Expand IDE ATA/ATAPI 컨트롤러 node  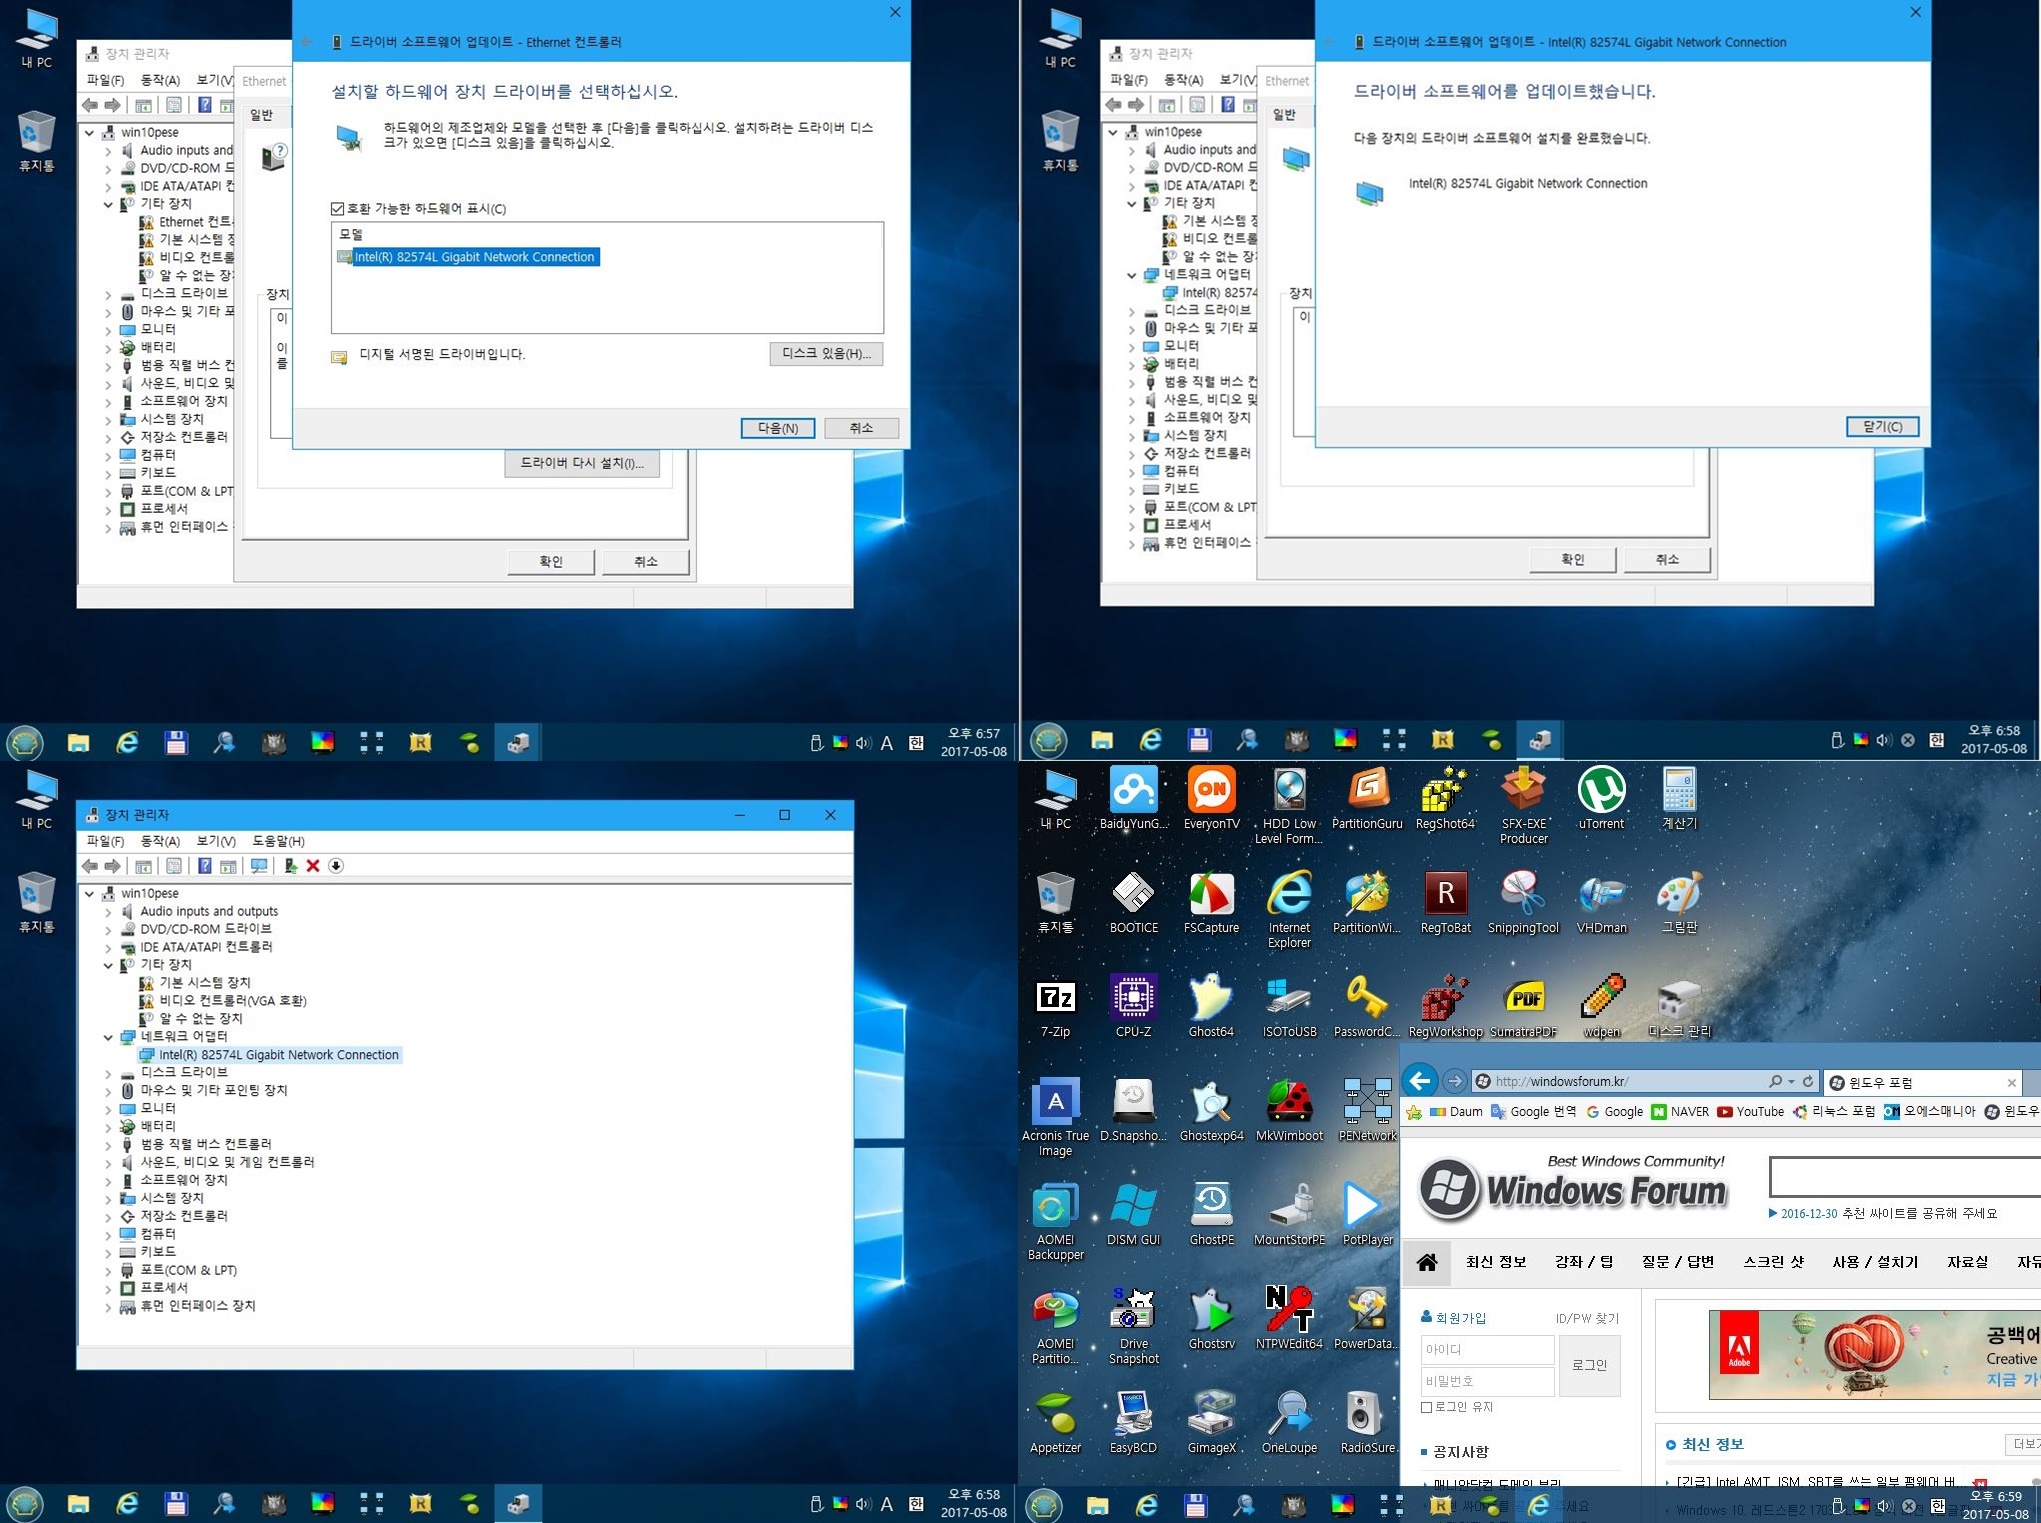tap(108, 948)
